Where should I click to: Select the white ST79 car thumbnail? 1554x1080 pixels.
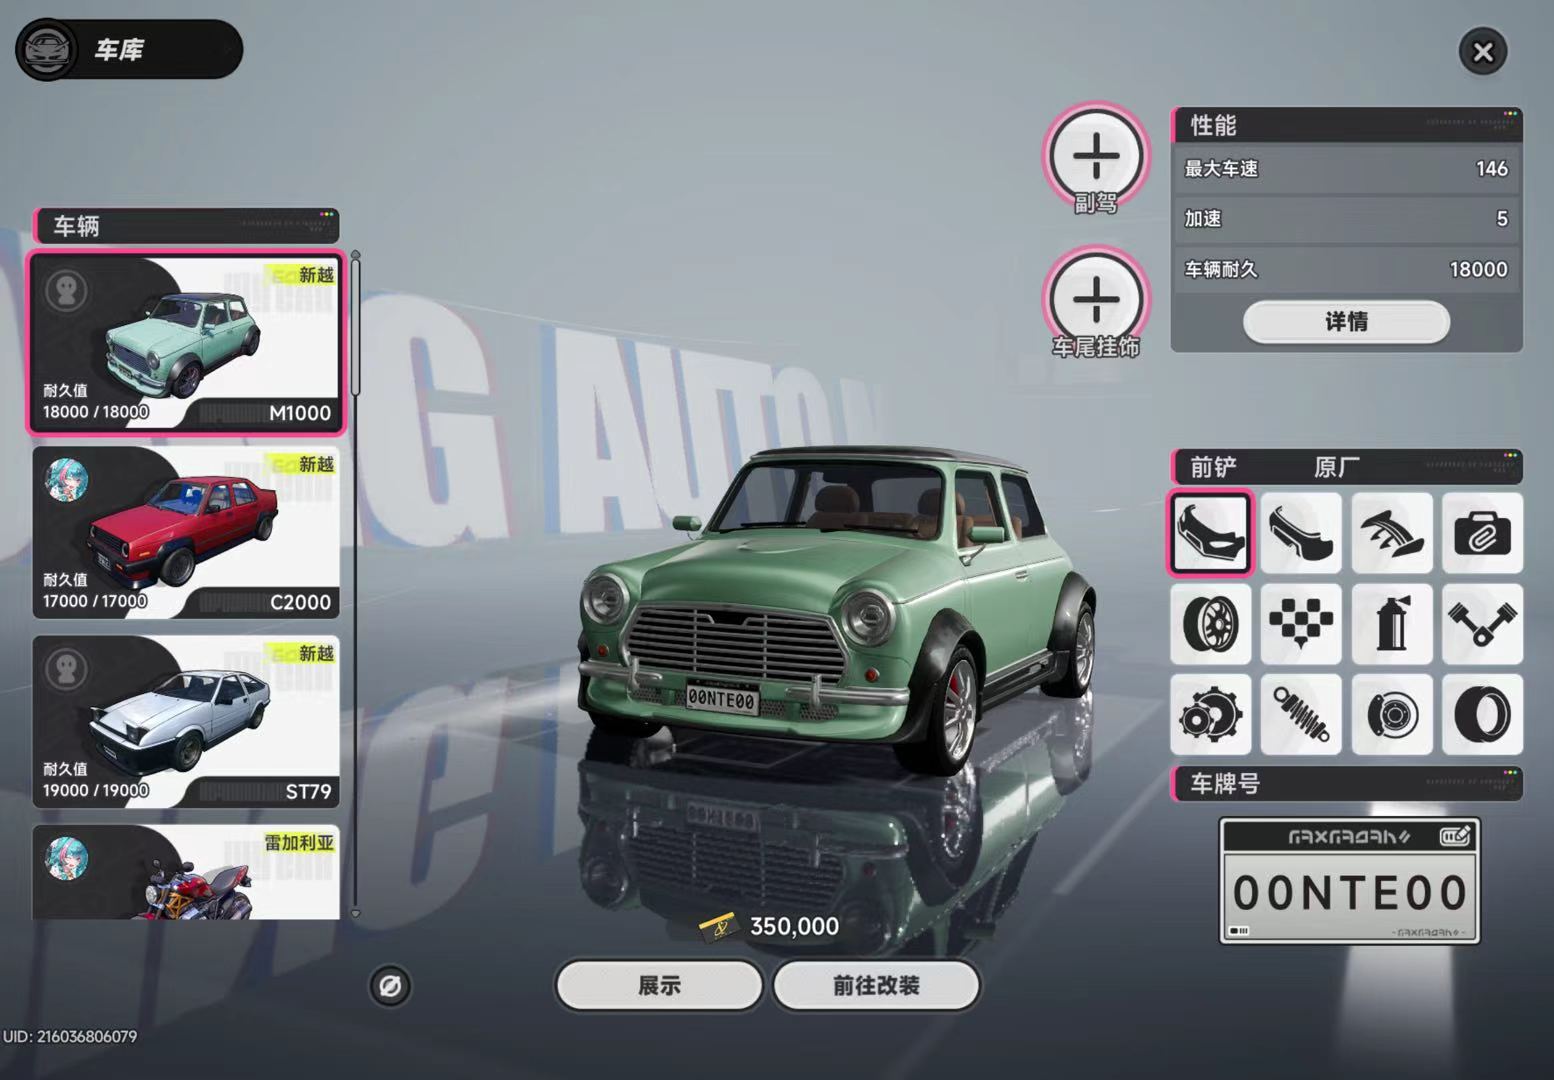tap(186, 721)
